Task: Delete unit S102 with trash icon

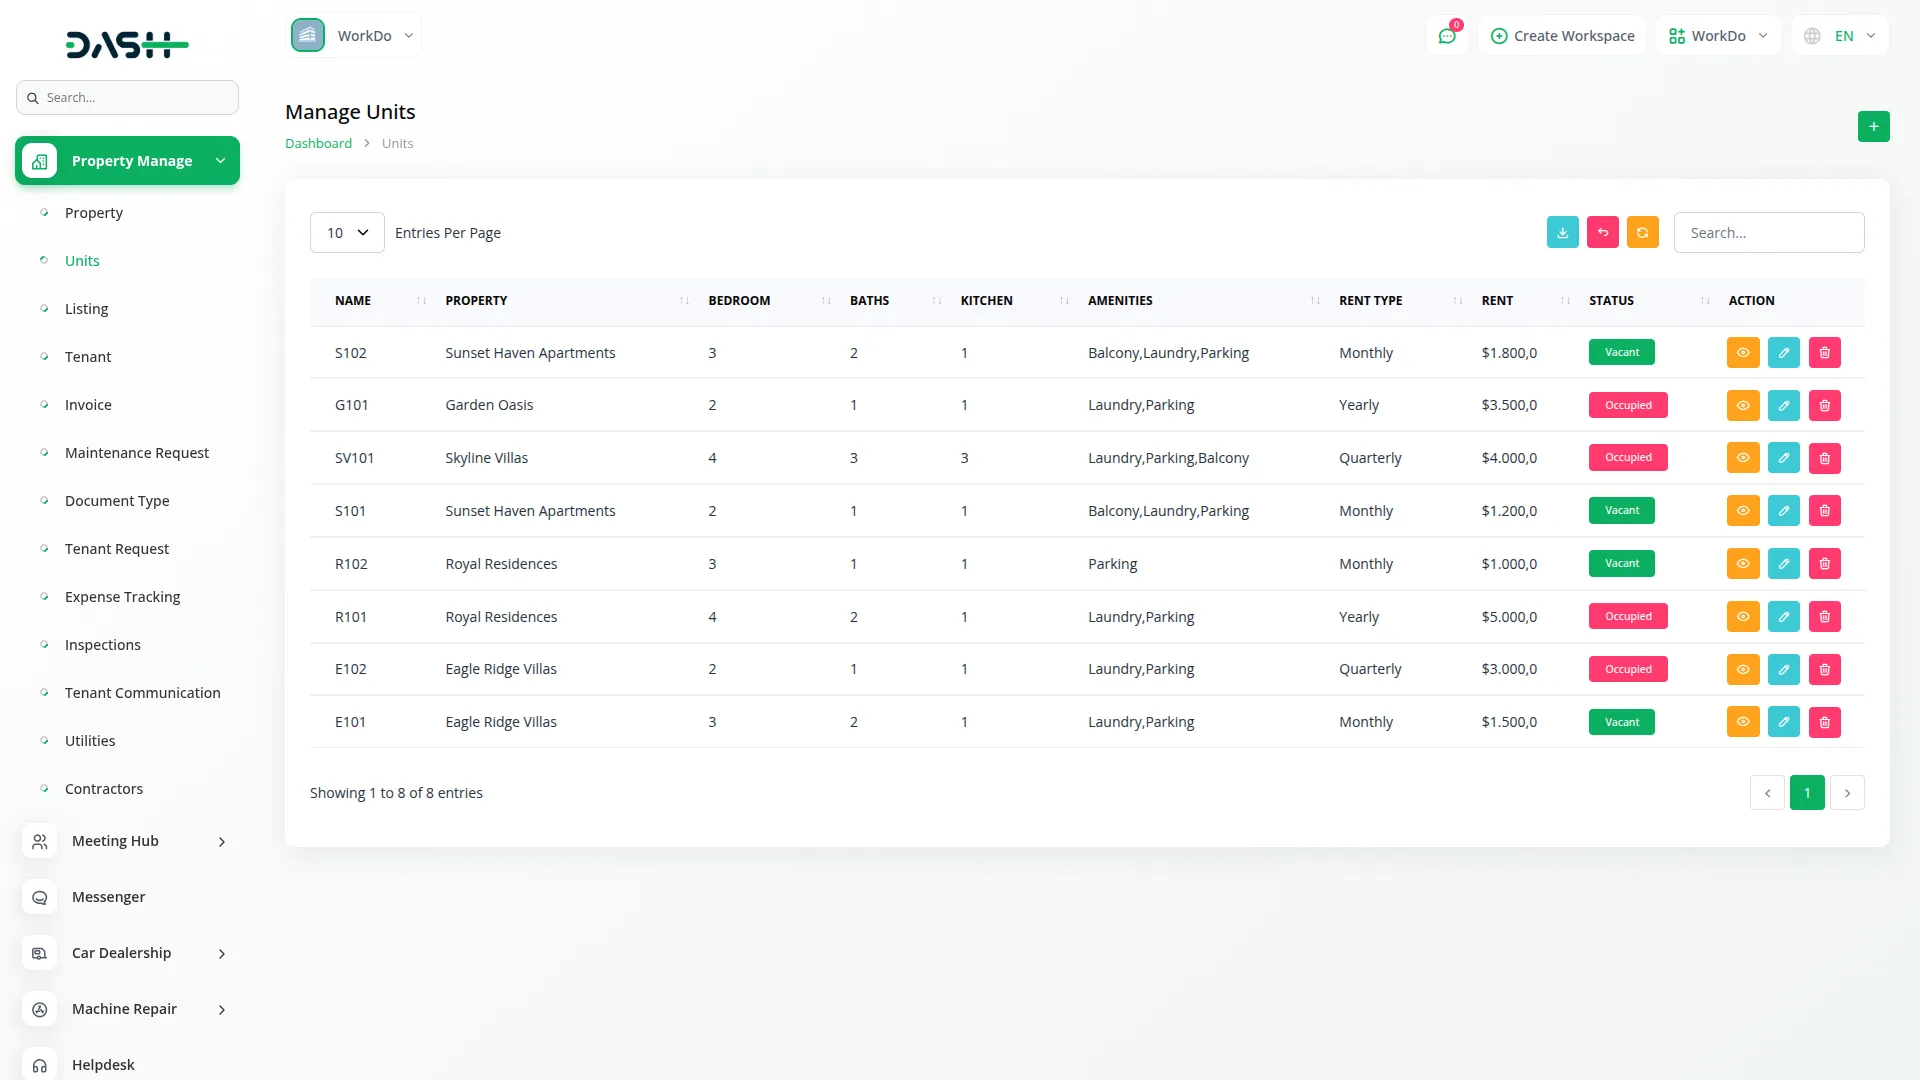Action: point(1824,352)
